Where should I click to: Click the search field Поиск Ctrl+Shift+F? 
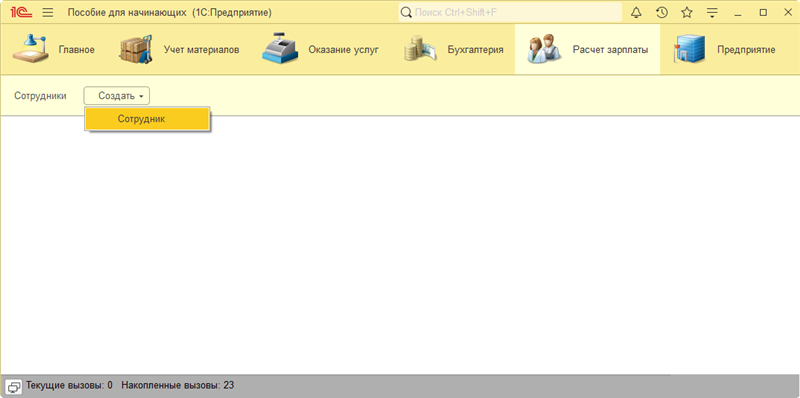[x=510, y=13]
